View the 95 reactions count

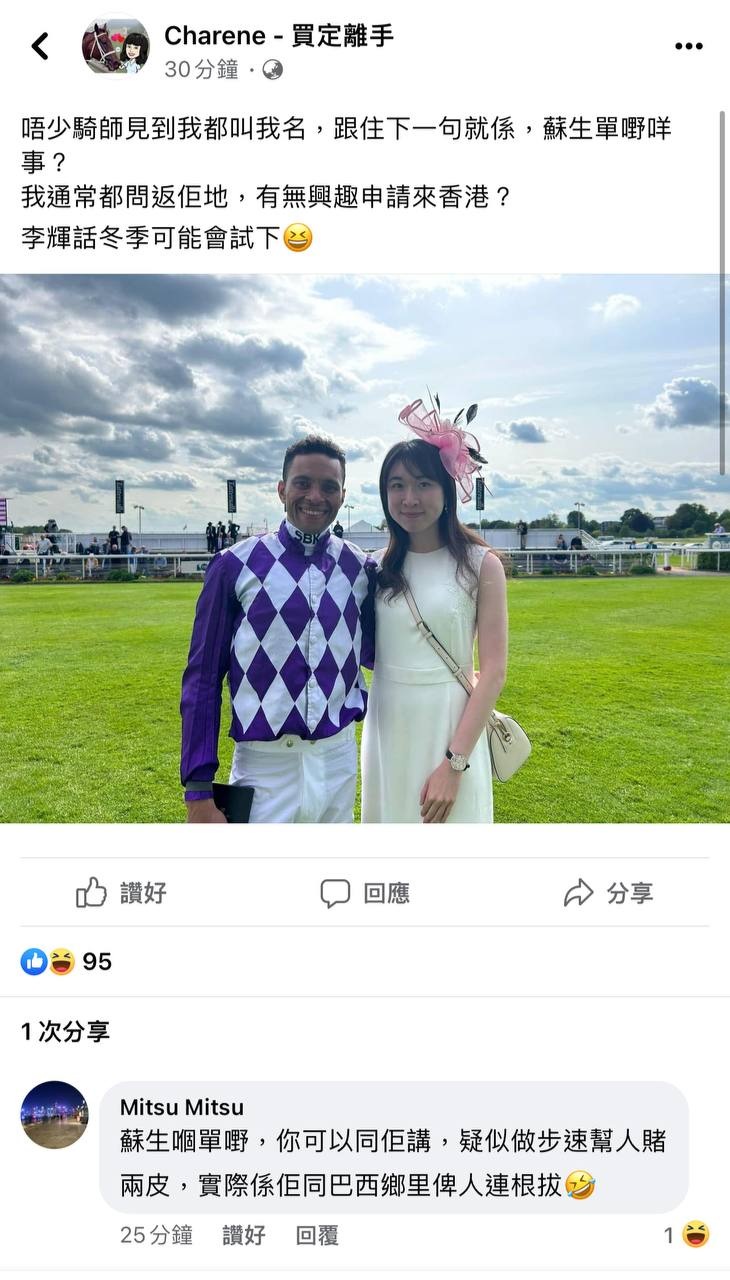click(97, 962)
